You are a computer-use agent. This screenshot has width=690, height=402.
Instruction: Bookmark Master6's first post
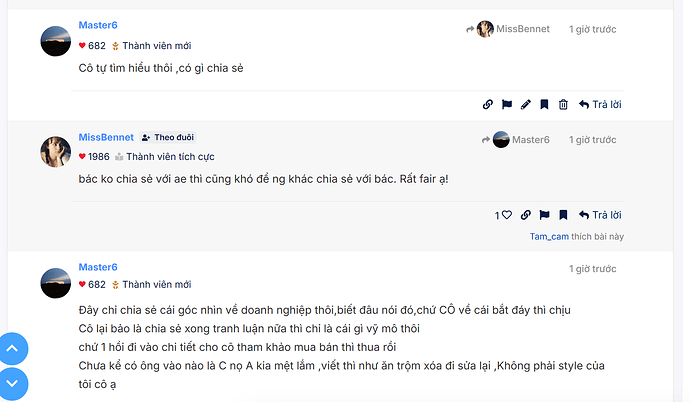[544, 104]
